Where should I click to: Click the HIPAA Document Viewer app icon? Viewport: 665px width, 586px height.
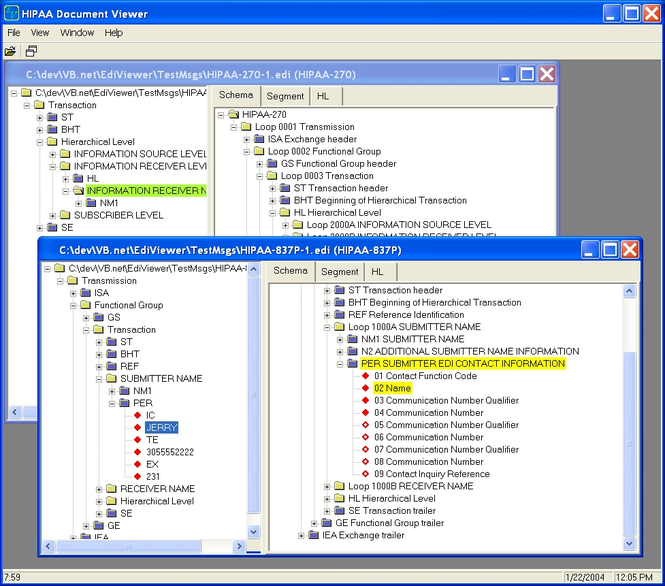click(11, 14)
